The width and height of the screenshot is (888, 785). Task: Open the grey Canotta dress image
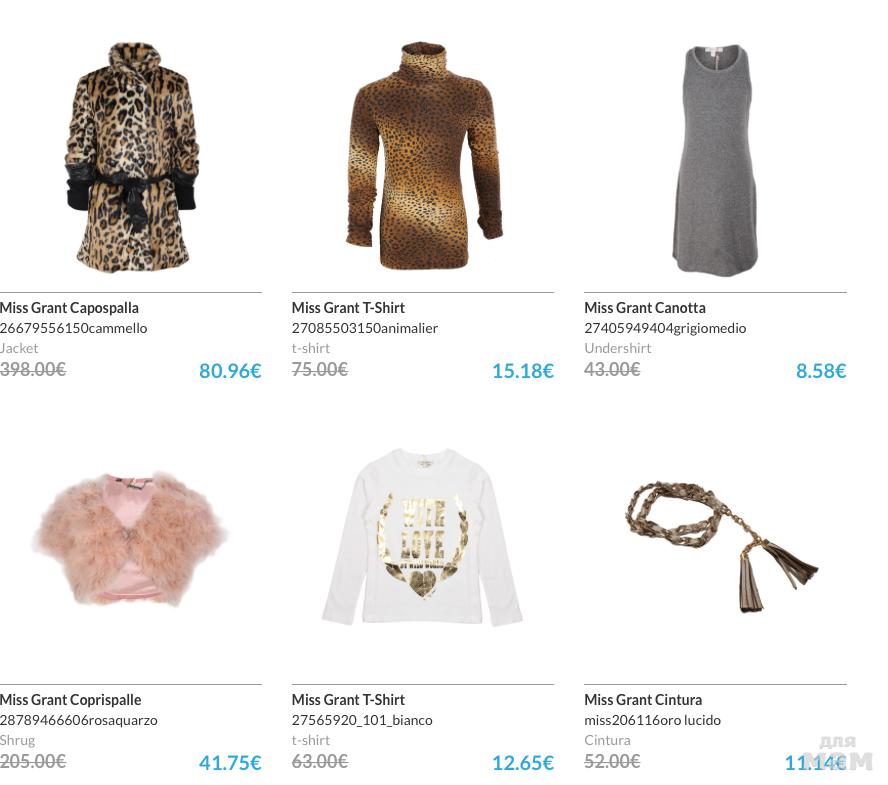(x=715, y=160)
